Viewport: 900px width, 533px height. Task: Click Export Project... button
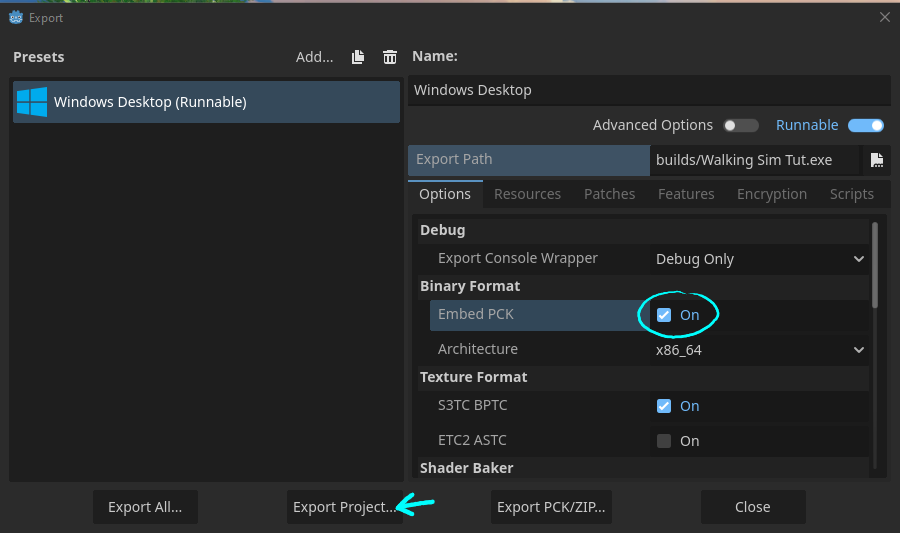(x=344, y=507)
